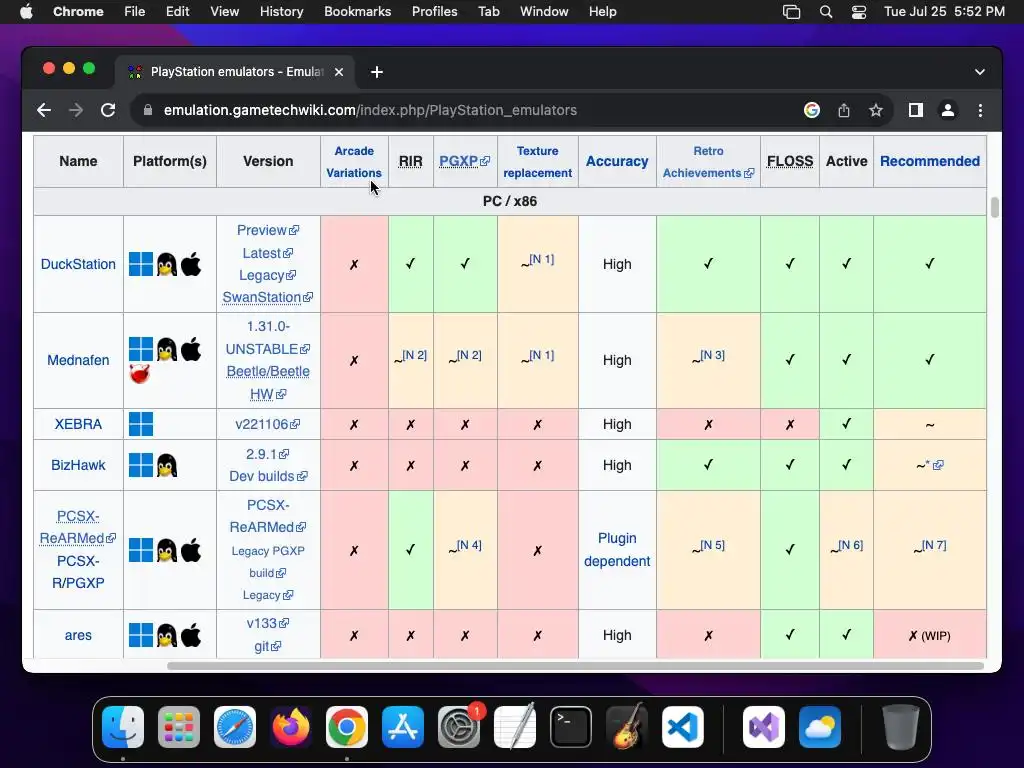Viewport: 1024px width, 768px height.
Task: Open Launchpad from the dock
Action: point(179,727)
